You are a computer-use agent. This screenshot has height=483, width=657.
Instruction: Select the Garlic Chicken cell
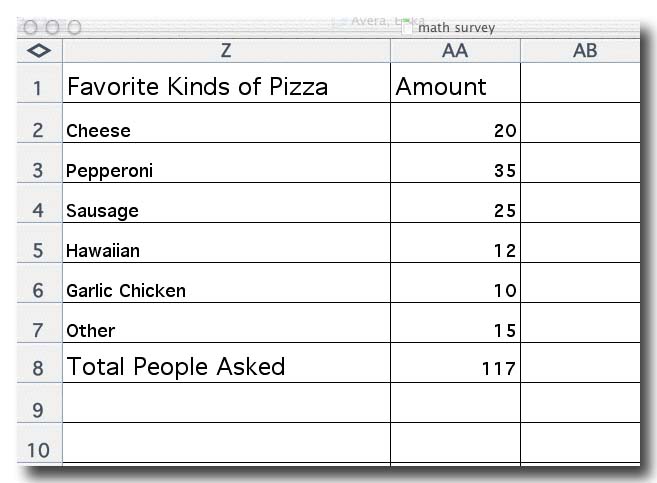pyautogui.click(x=226, y=283)
